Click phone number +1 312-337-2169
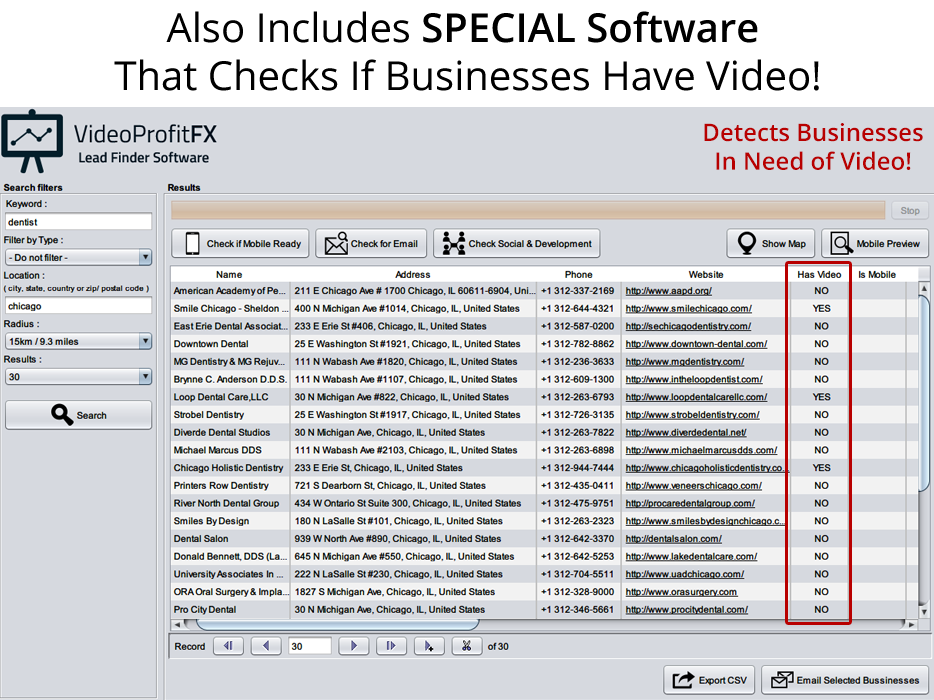Image resolution: width=934 pixels, height=700 pixels. click(x=577, y=291)
